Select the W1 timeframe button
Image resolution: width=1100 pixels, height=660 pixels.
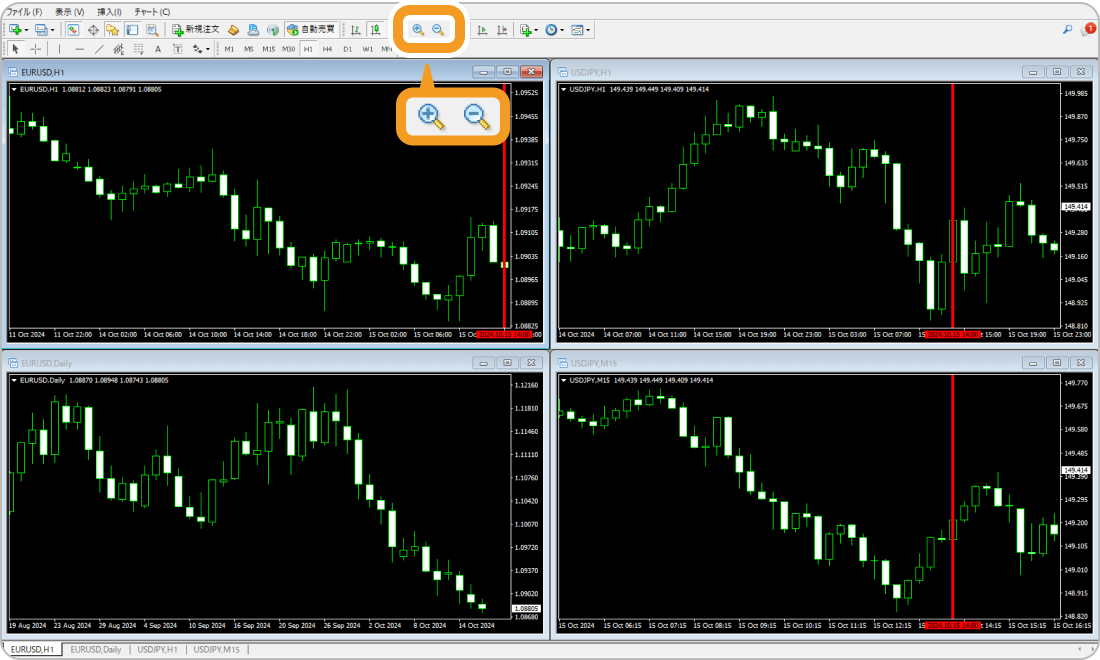click(x=367, y=49)
